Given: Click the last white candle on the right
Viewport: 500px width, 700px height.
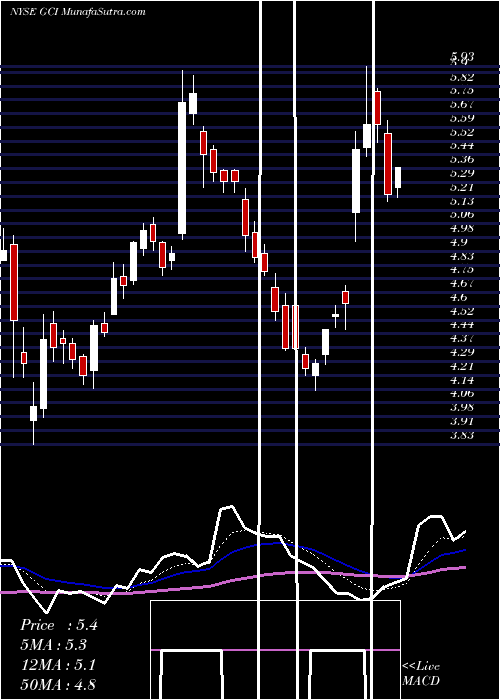Looking at the screenshot, I should coord(398,178).
